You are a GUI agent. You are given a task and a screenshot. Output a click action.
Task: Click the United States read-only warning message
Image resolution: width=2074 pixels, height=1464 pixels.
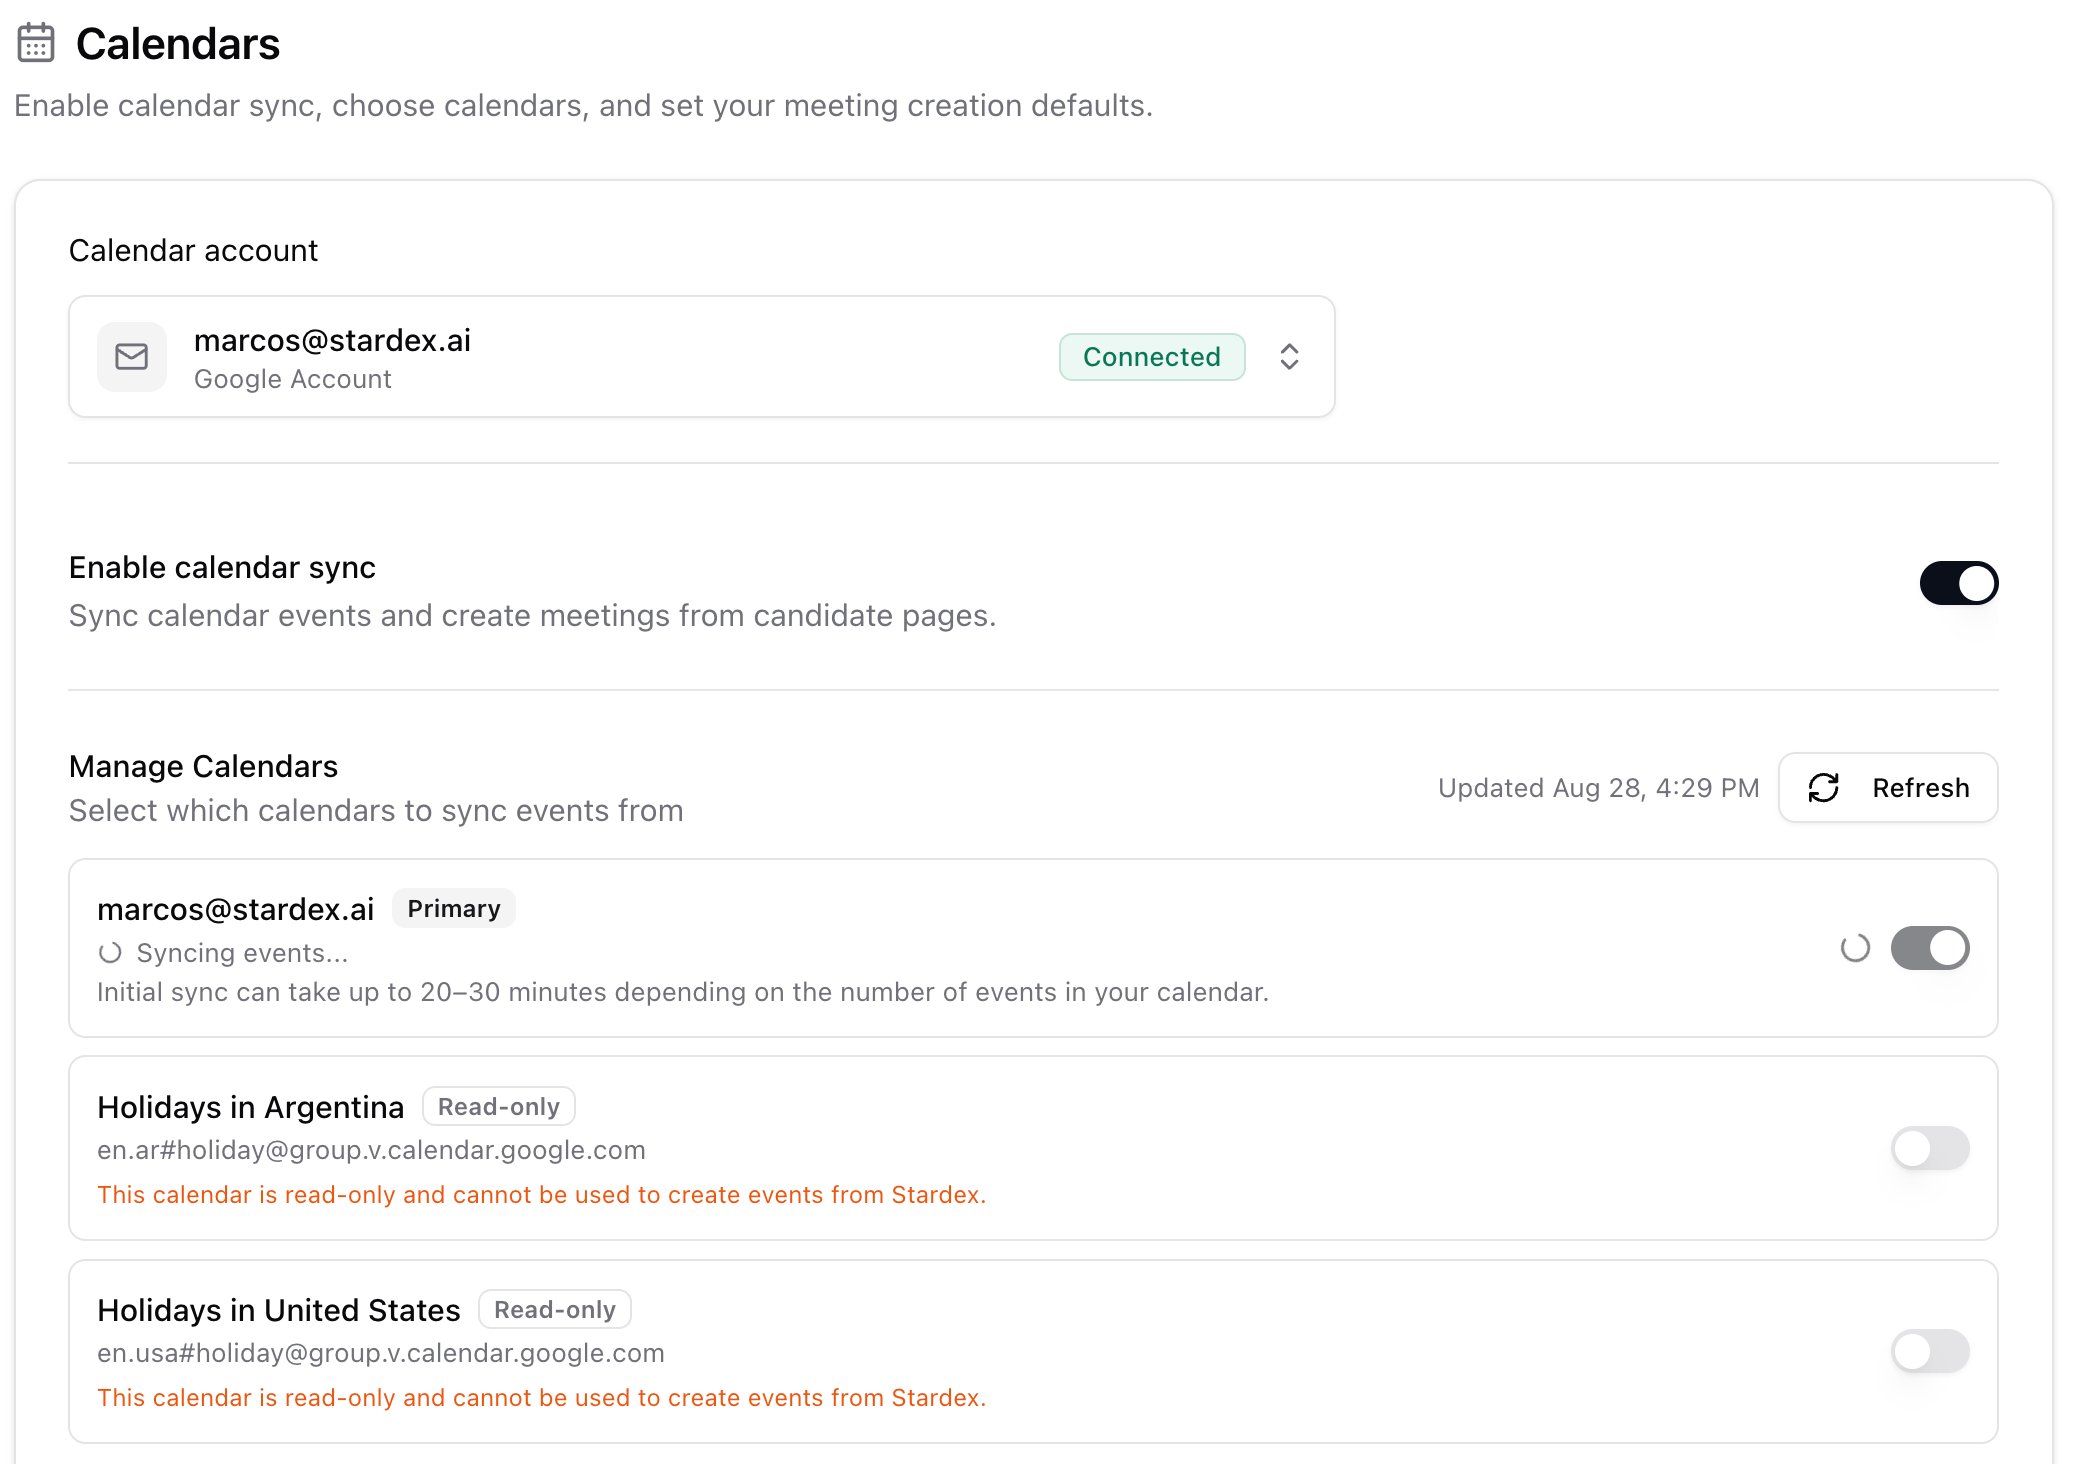coord(542,1398)
